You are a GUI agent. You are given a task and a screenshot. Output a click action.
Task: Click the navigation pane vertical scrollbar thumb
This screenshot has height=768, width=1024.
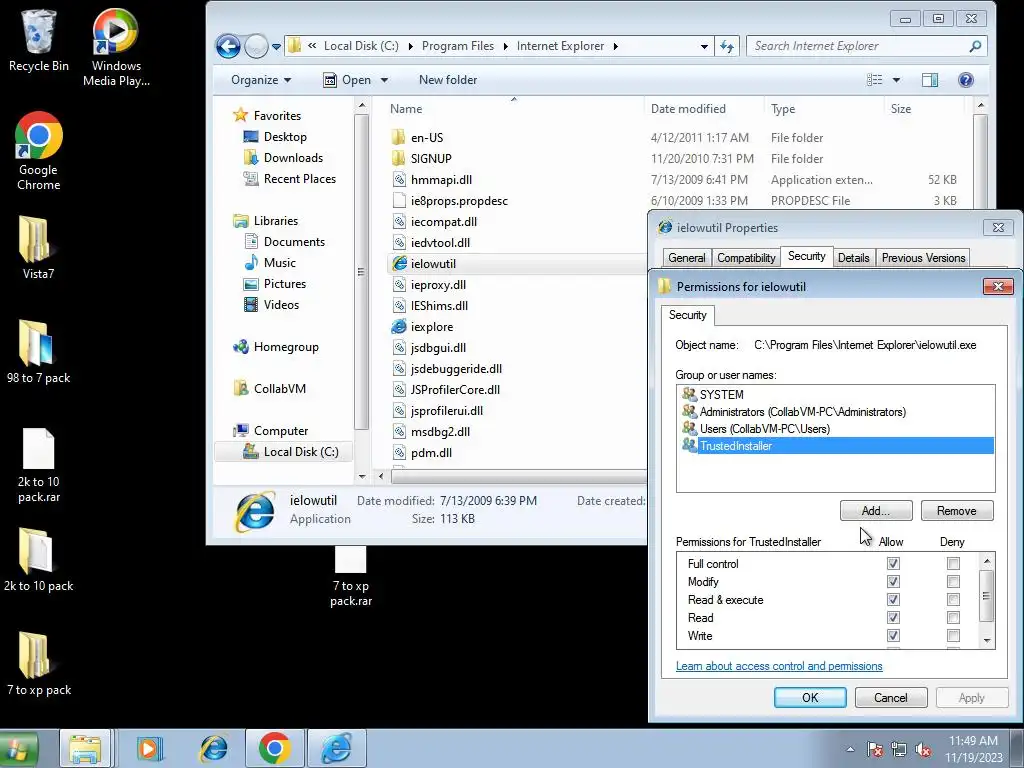pos(361,272)
